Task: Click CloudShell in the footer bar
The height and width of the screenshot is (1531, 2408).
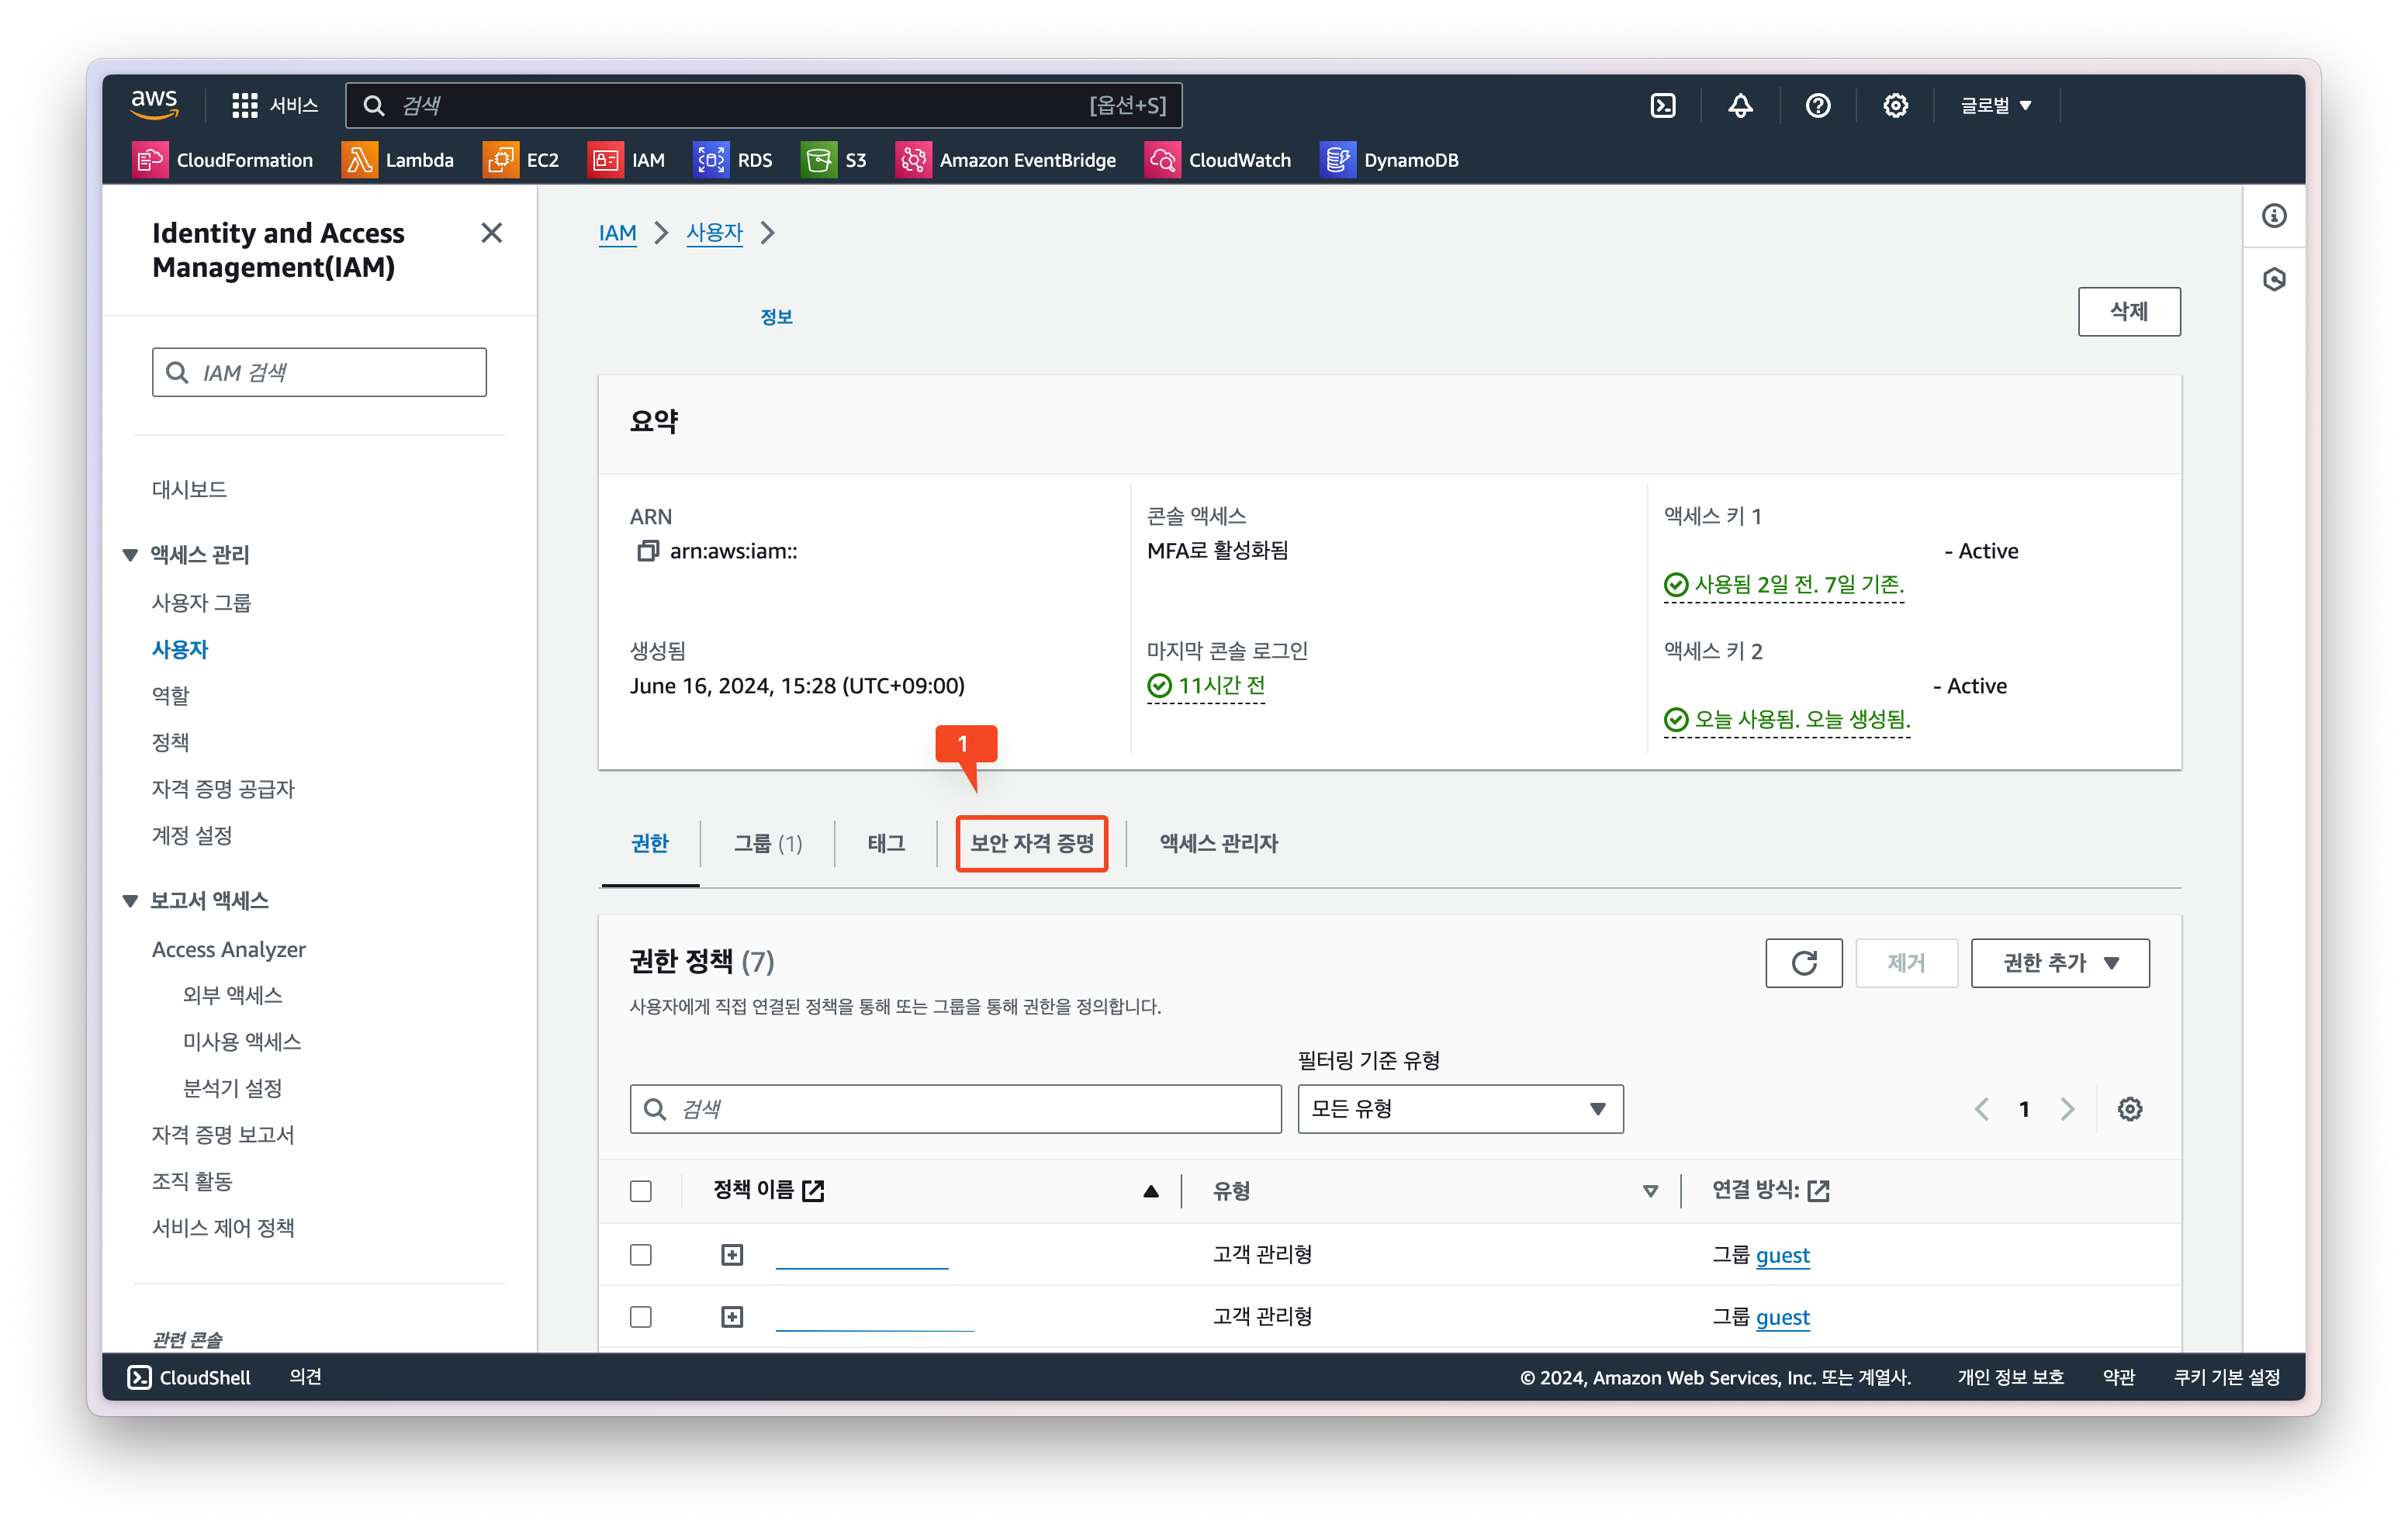Action: (x=189, y=1377)
